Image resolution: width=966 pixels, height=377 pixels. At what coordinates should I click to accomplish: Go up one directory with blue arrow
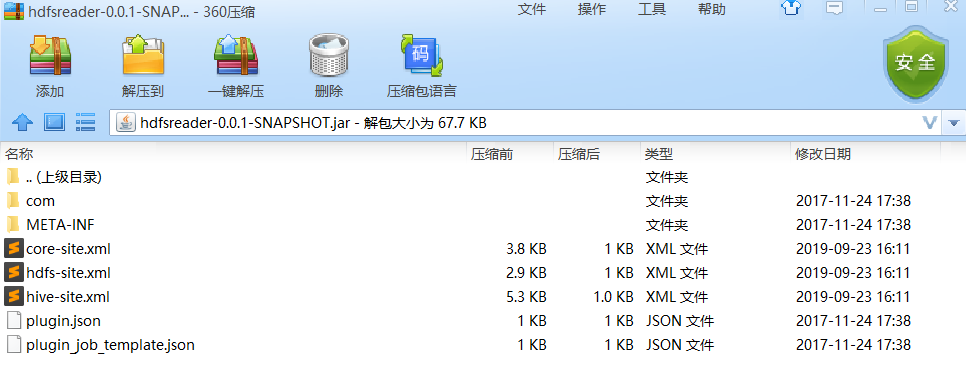click(23, 123)
